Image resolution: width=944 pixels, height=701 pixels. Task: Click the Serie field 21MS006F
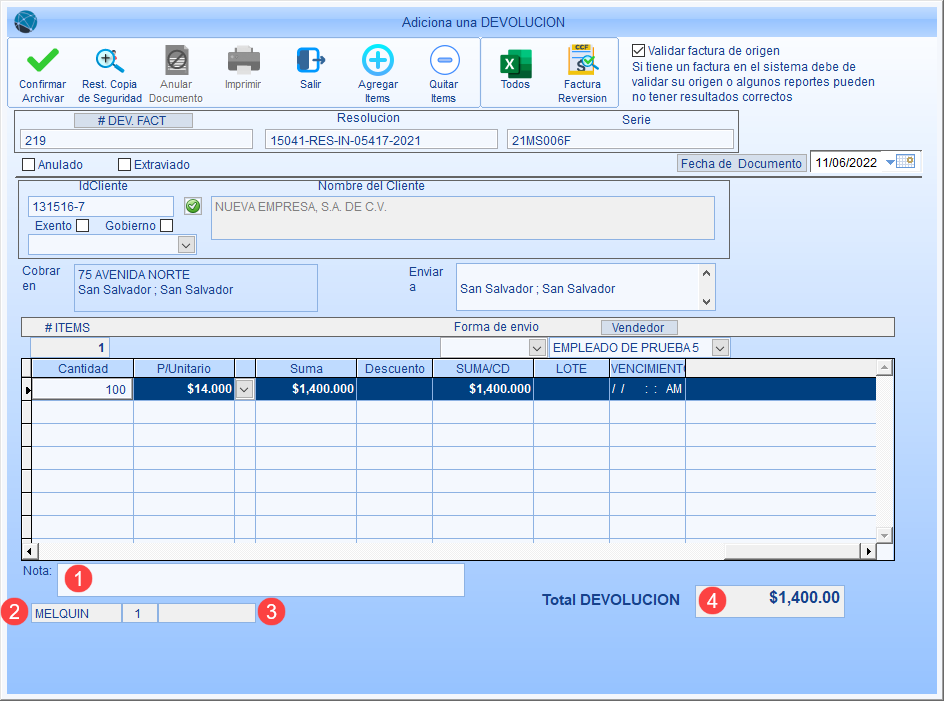[x=620, y=140]
